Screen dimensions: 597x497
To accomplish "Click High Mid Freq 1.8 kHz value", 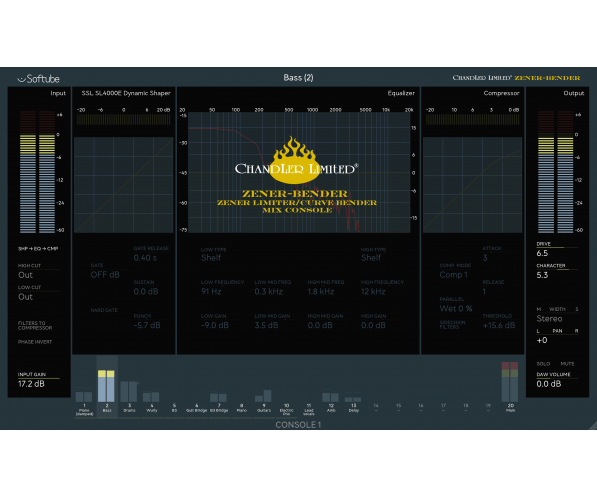I will (x=321, y=292).
